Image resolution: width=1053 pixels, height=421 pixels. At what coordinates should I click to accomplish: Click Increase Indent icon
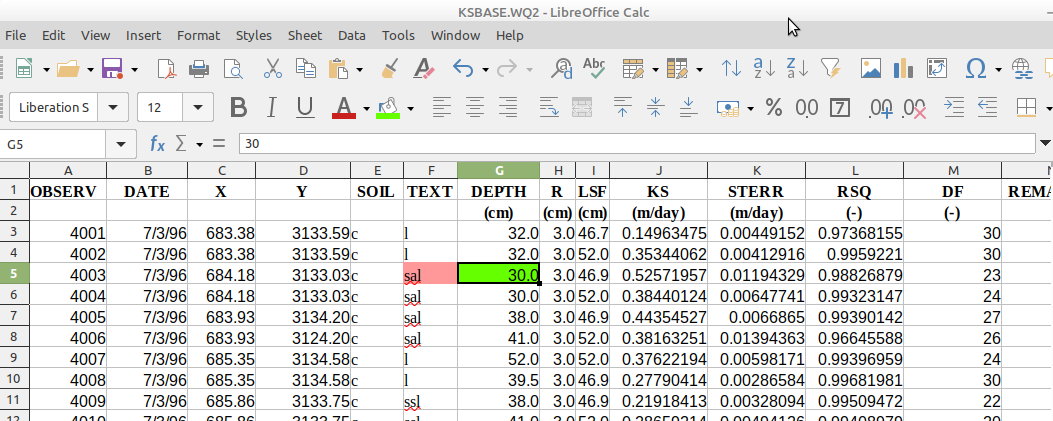point(954,107)
